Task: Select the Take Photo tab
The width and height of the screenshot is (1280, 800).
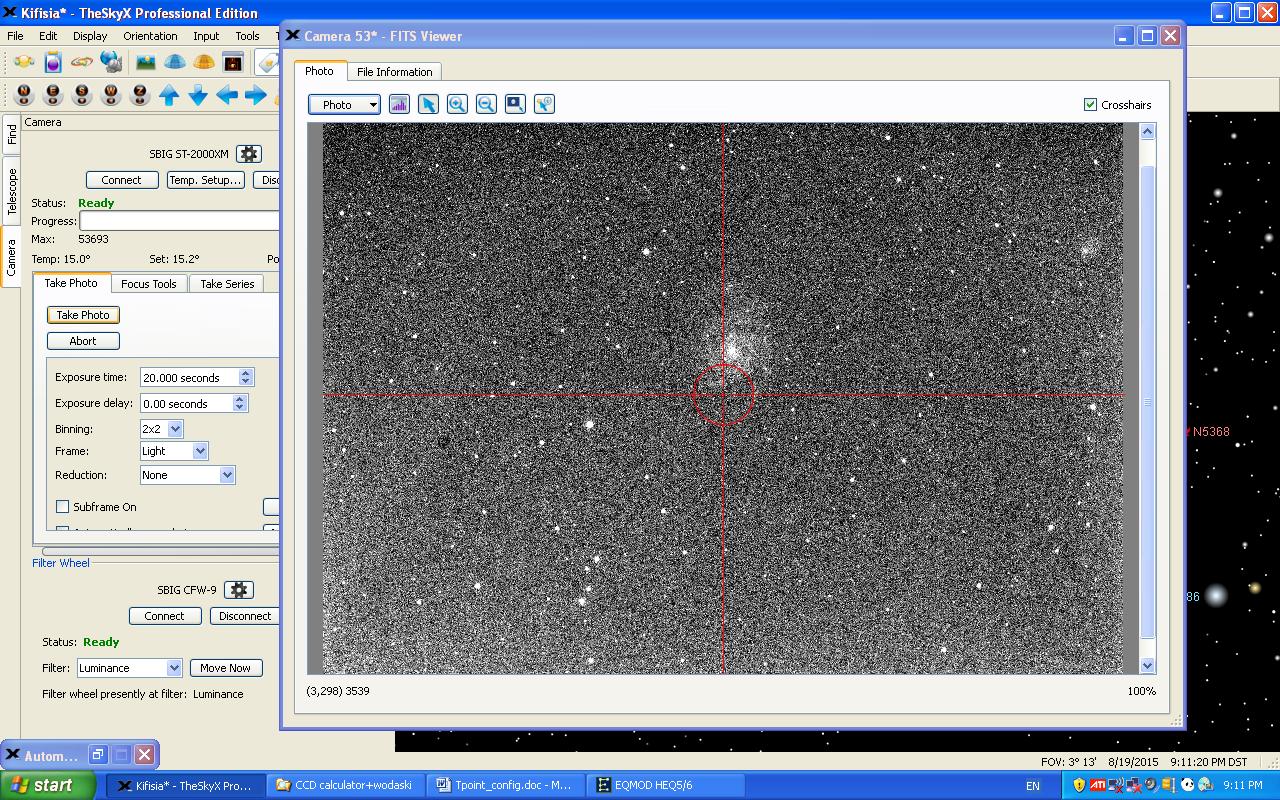Action: coord(71,283)
